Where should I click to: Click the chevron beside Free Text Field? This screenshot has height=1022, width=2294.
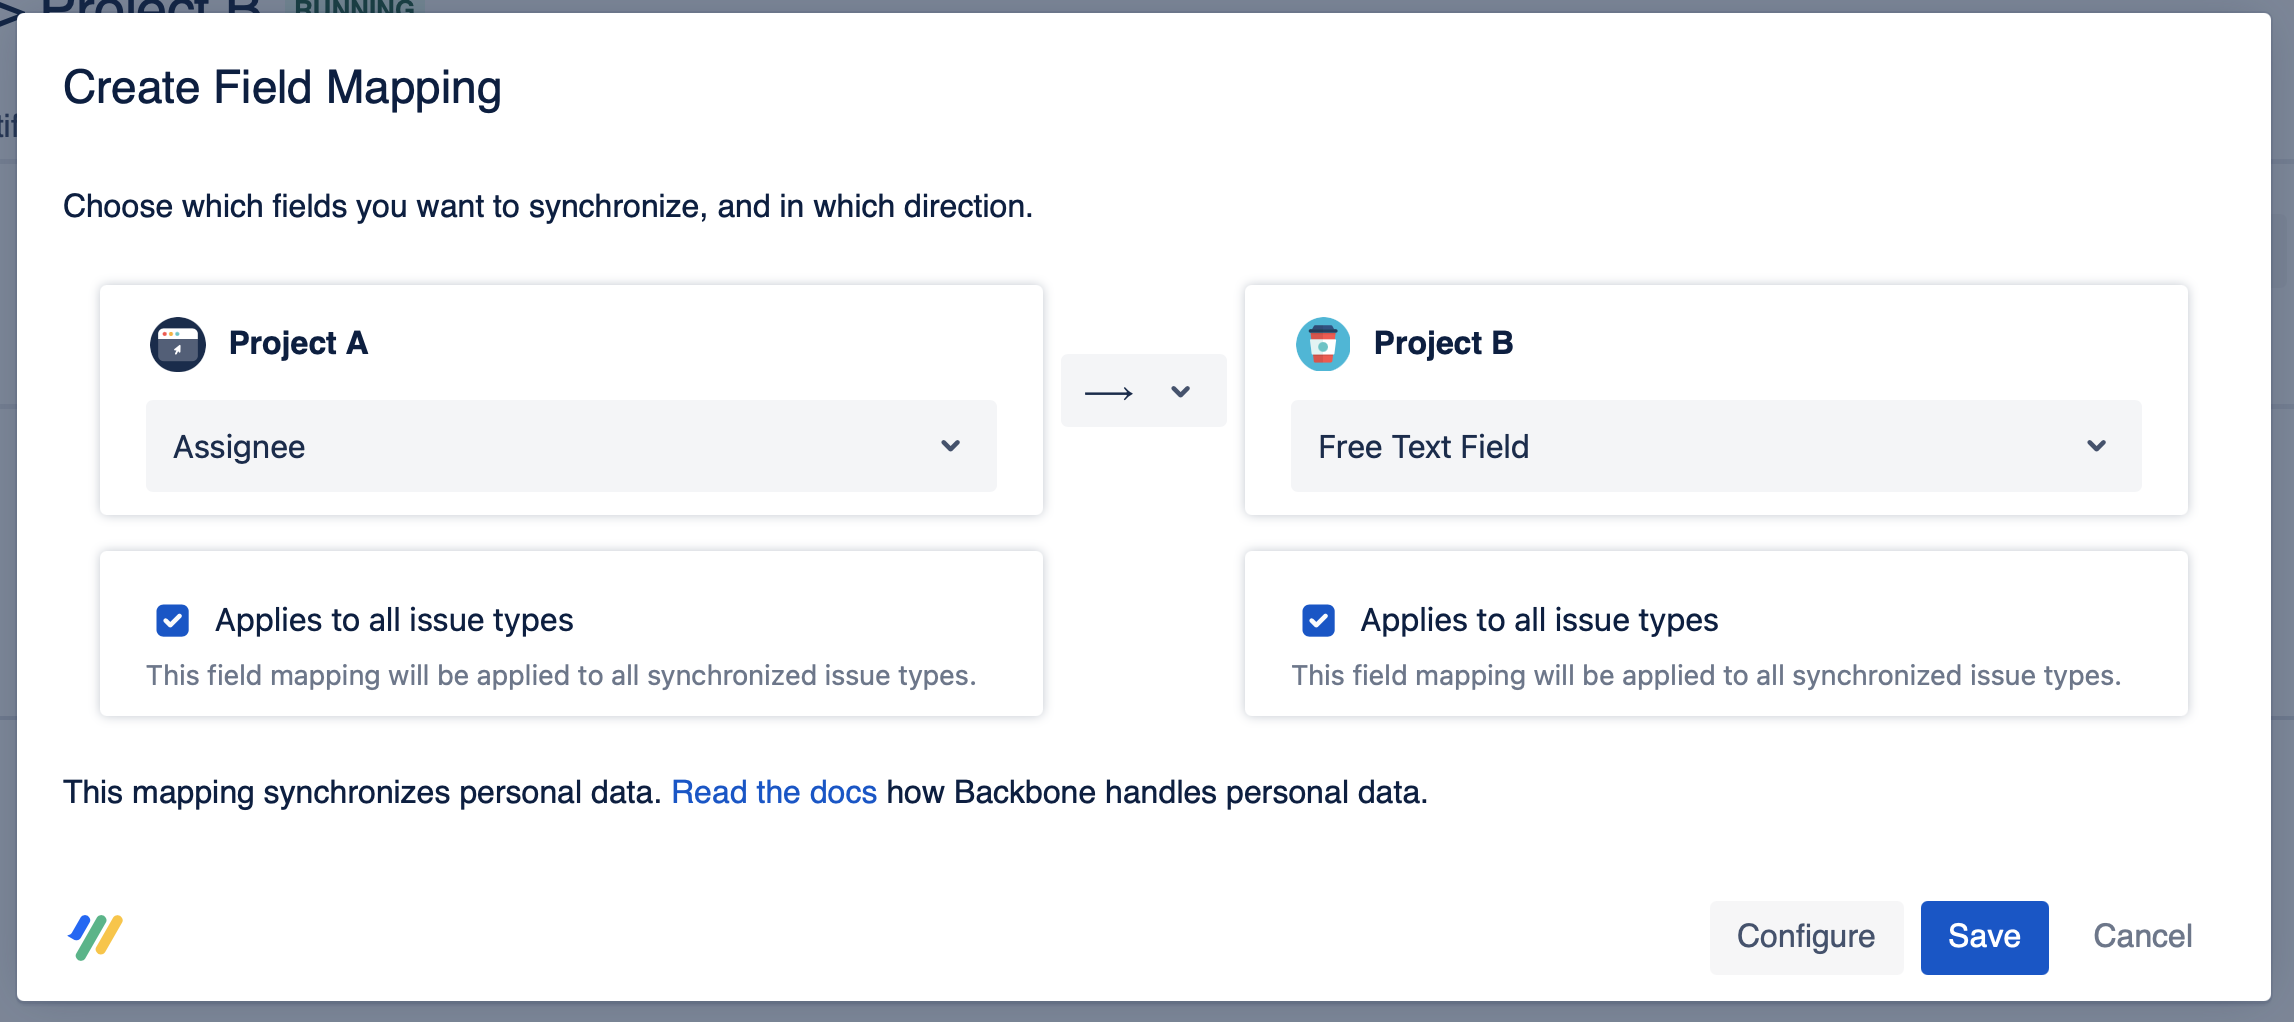(x=2096, y=446)
